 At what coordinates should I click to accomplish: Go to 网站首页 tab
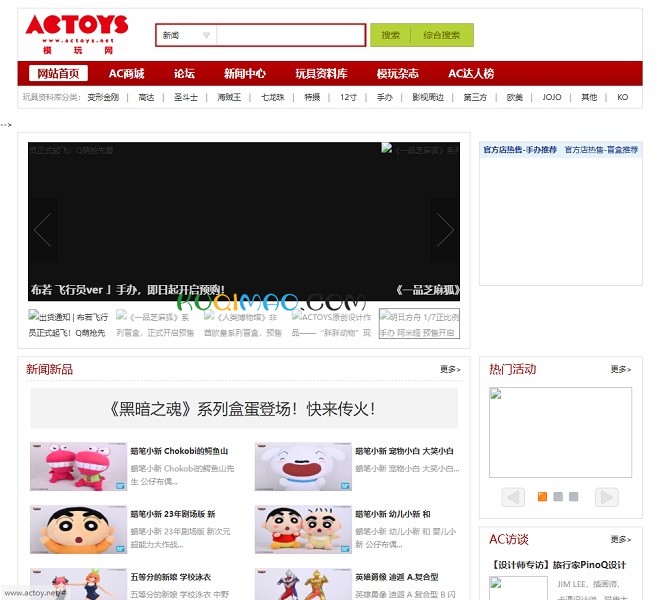click(x=58, y=73)
